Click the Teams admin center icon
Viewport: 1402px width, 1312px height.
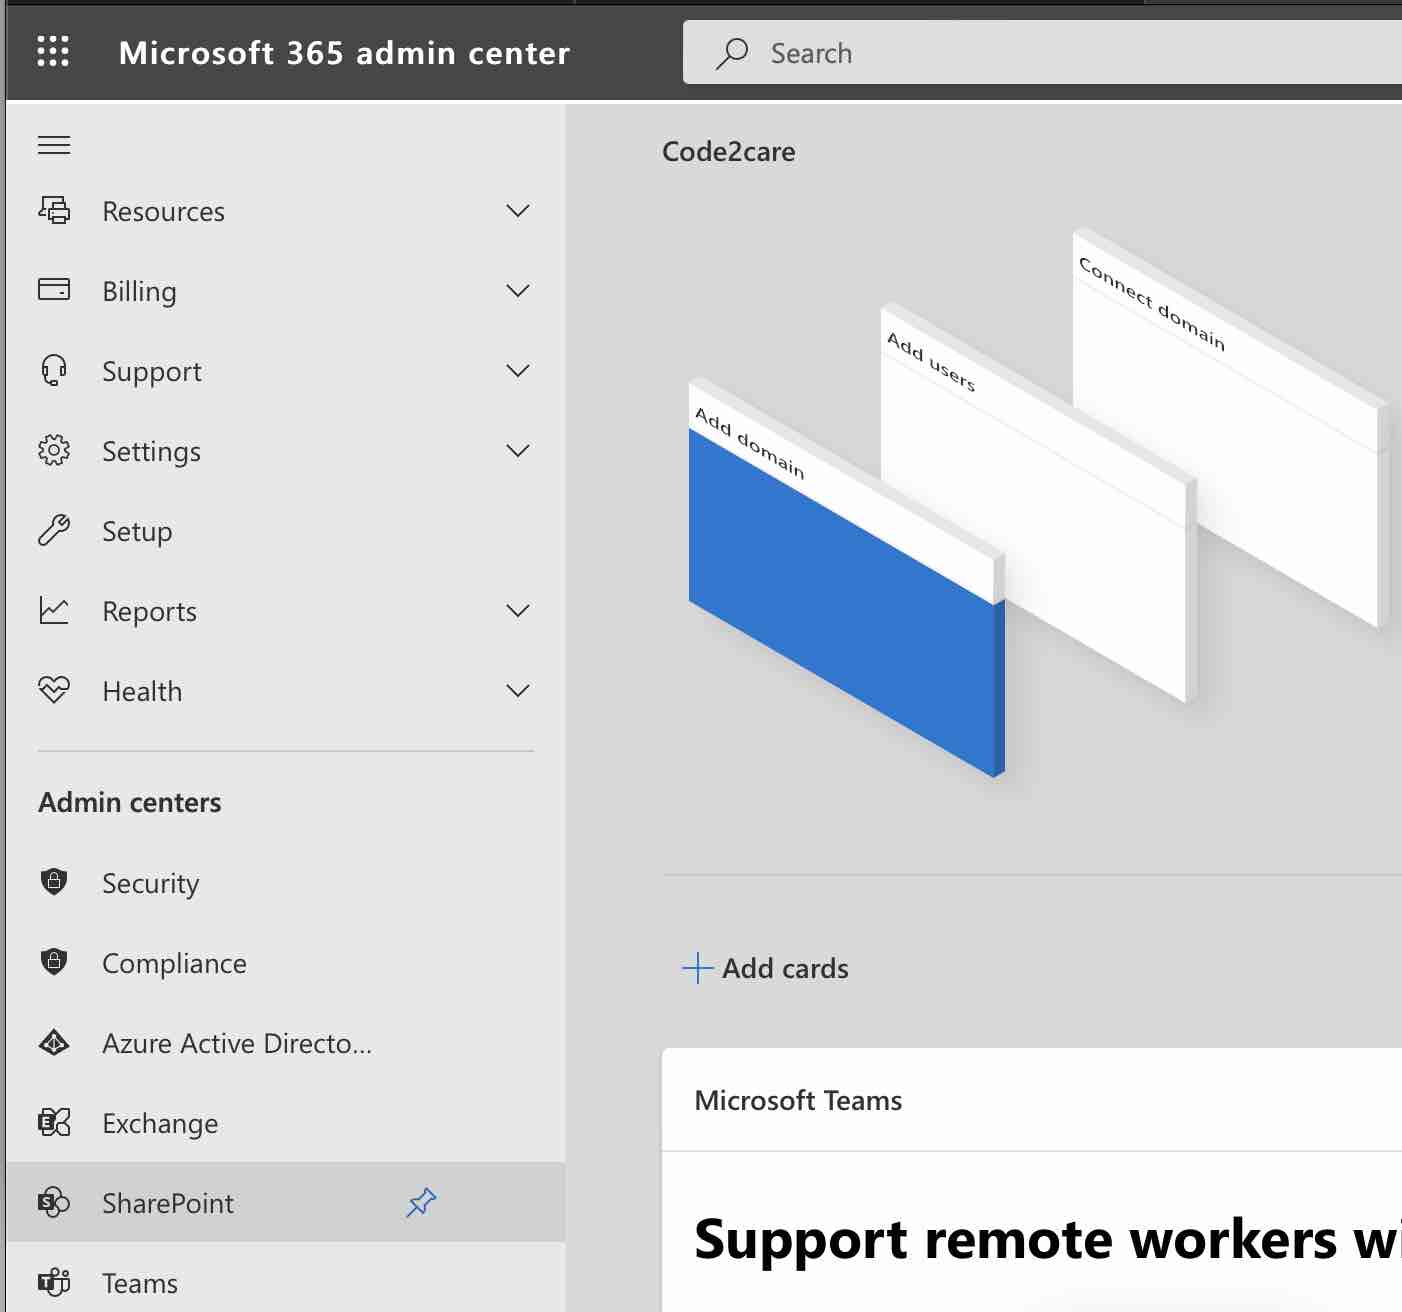pos(54,1283)
